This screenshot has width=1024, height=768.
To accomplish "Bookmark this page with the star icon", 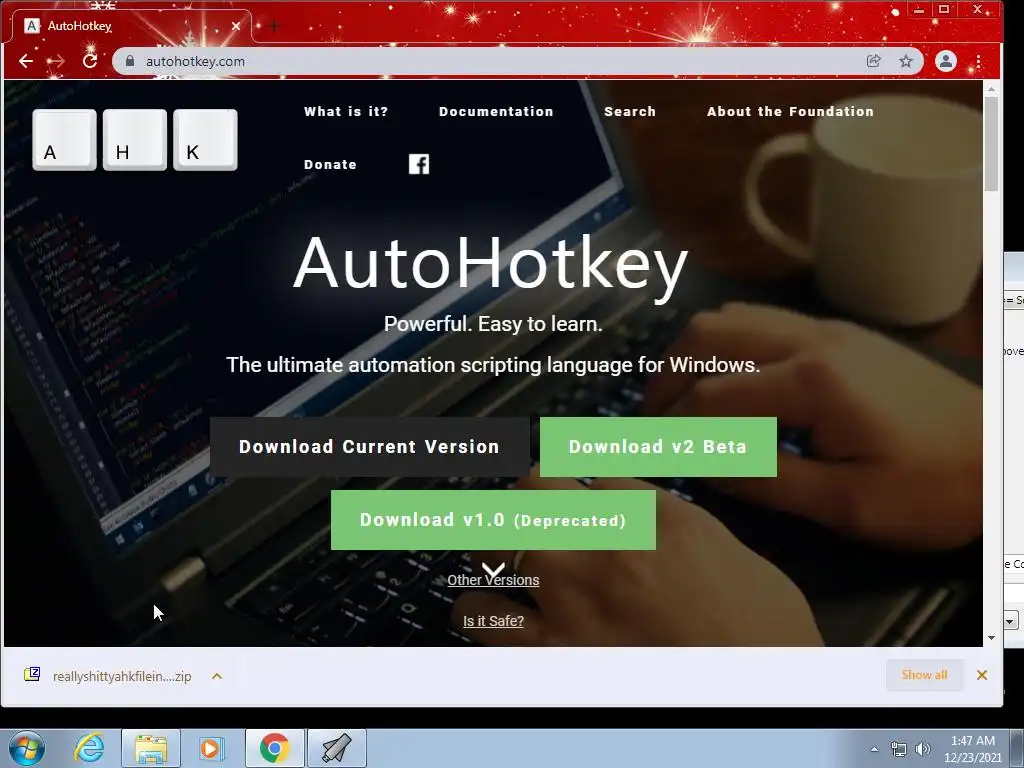I will (x=906, y=61).
